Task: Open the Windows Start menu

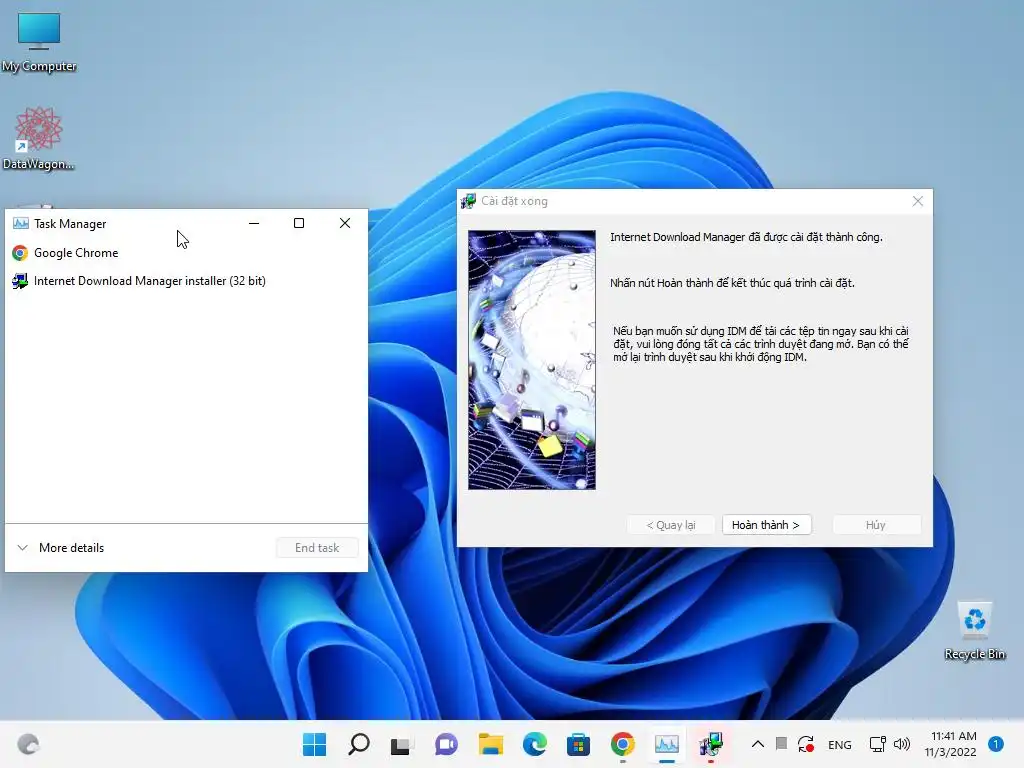Action: tap(314, 744)
